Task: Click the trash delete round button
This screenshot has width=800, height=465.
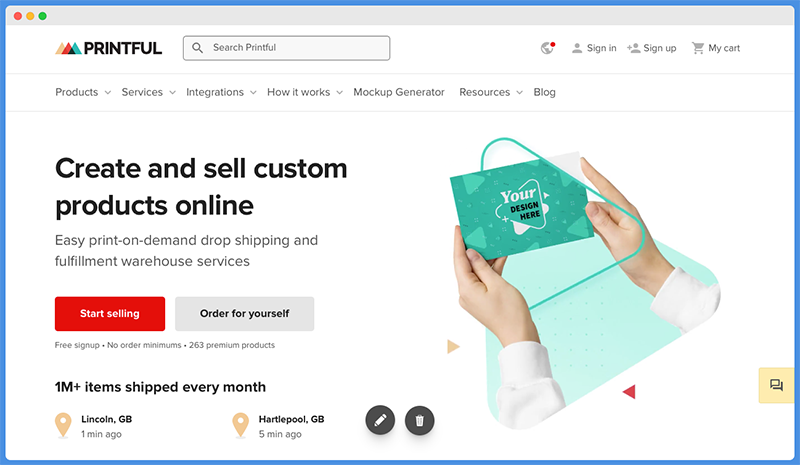Action: point(419,420)
